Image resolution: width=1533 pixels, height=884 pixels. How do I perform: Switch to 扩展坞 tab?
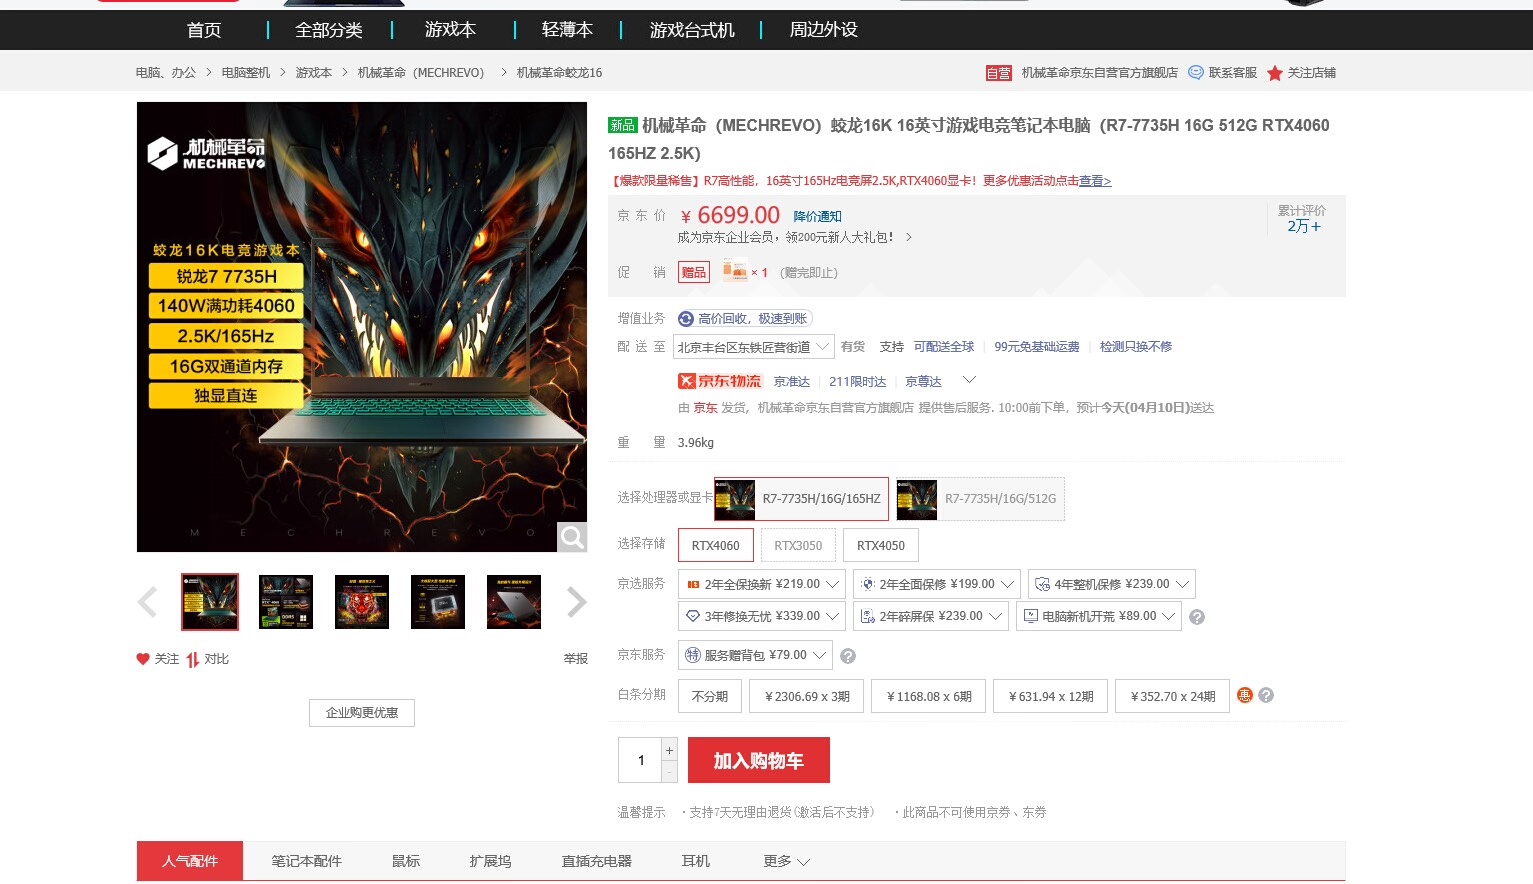point(490,861)
